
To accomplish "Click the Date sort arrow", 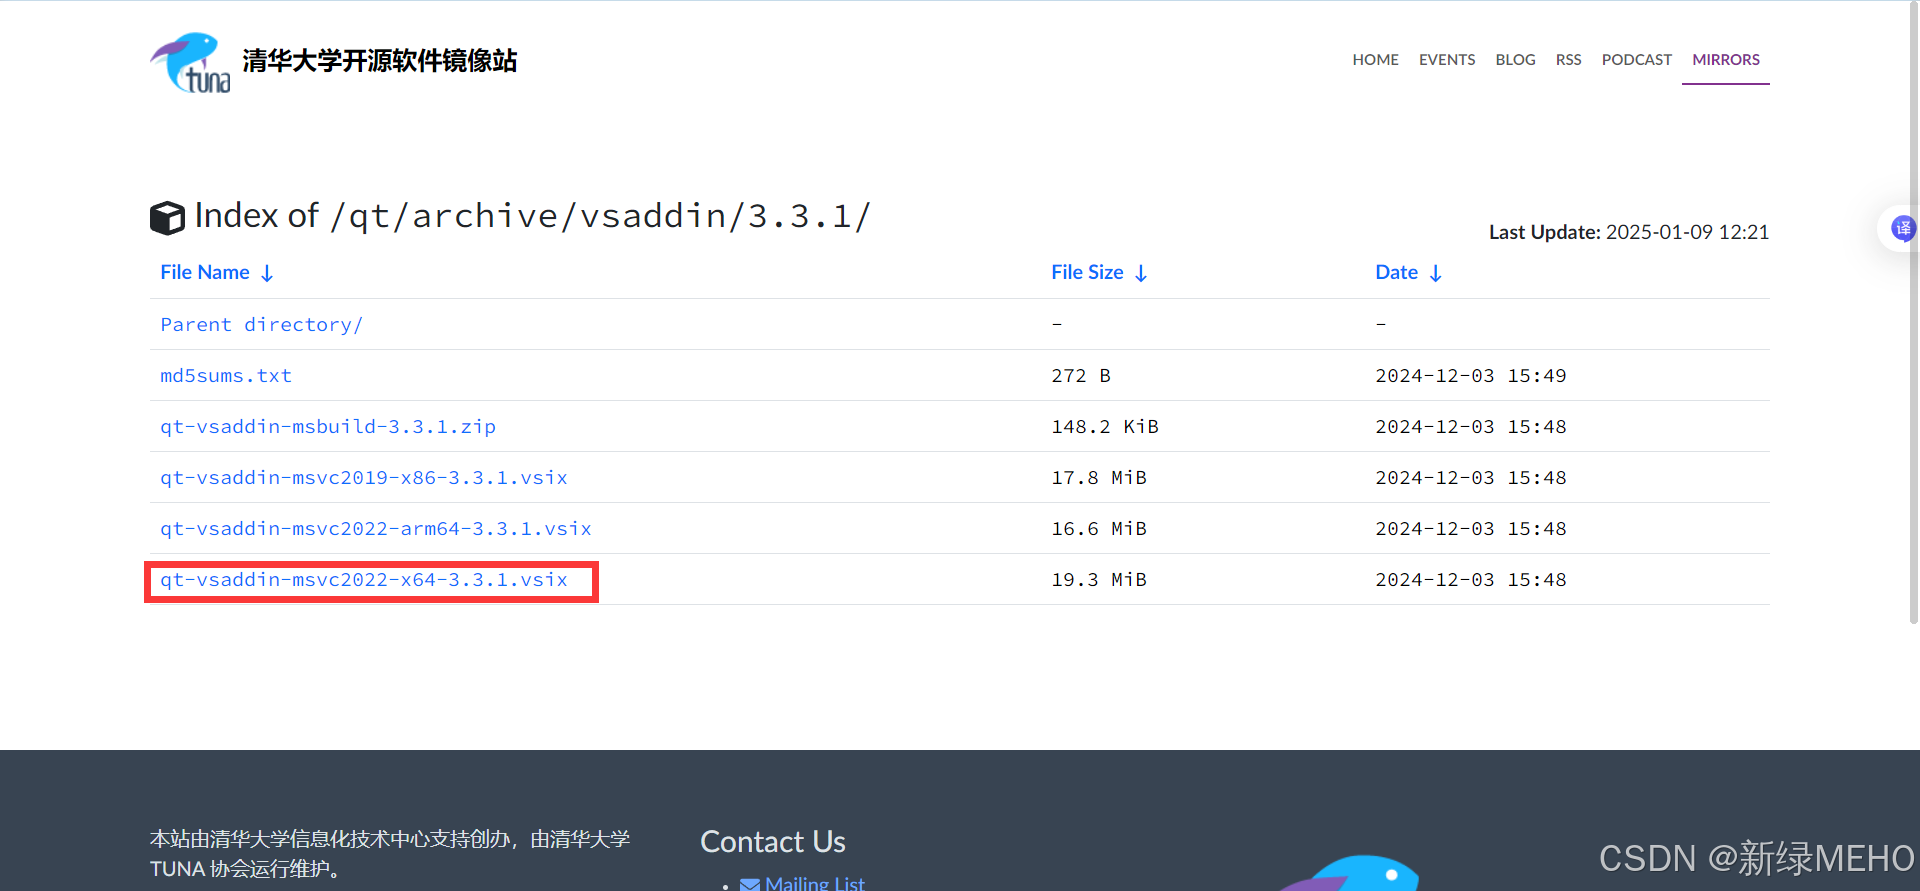I will tap(1435, 273).
